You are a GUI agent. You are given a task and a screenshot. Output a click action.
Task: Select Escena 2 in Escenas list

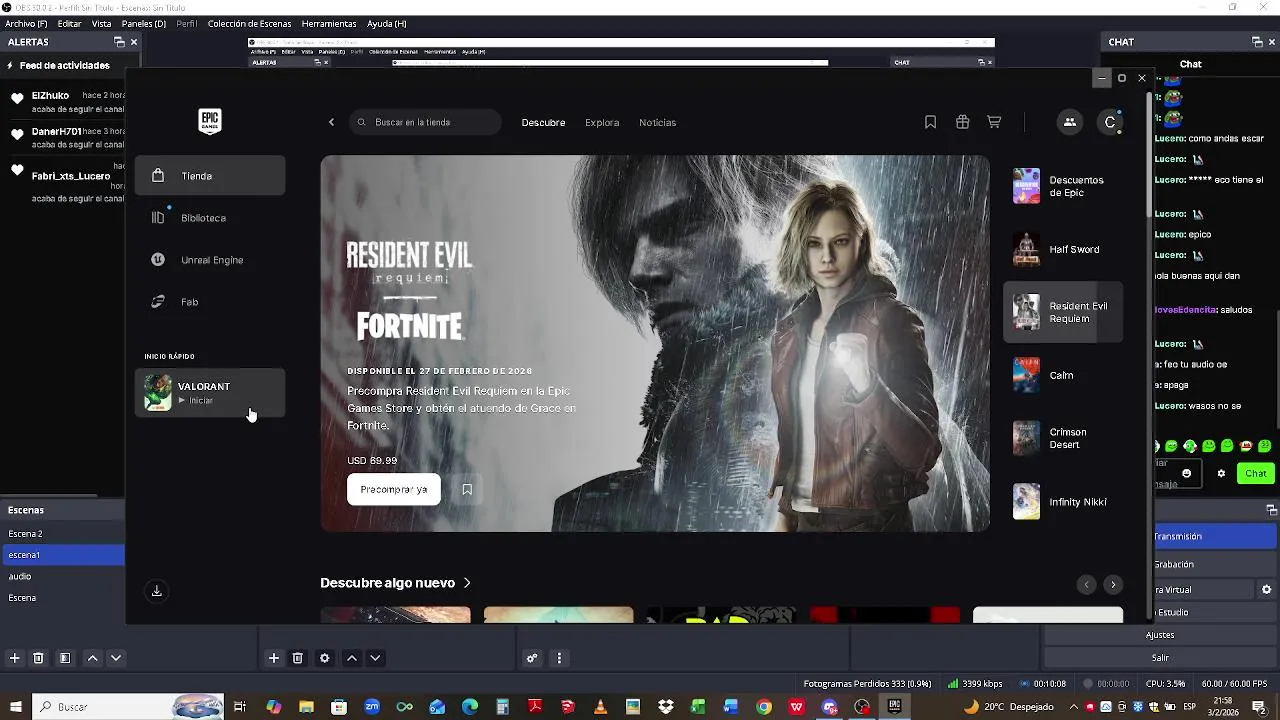click(x=62, y=534)
